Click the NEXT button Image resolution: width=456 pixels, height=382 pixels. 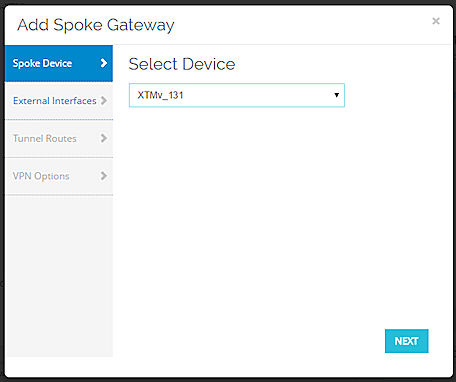[406, 341]
